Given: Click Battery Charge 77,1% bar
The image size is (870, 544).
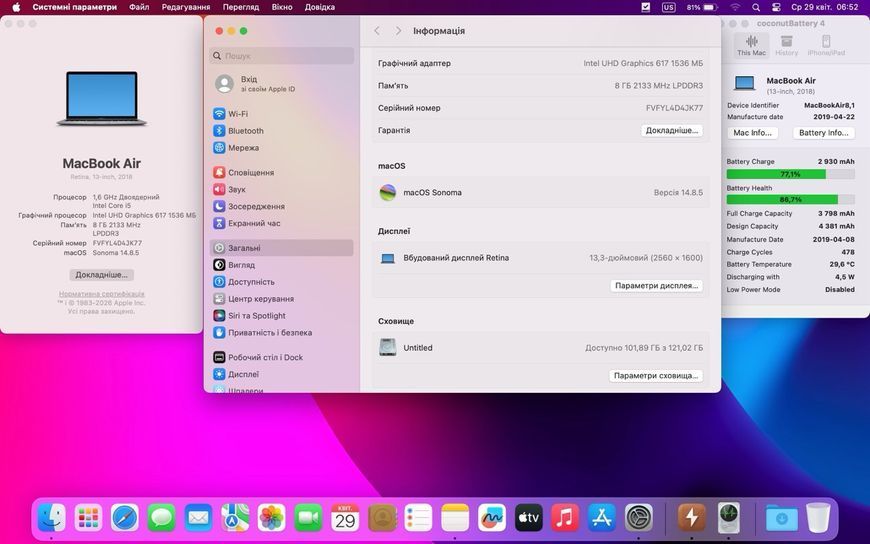Looking at the screenshot, I should click(790, 174).
